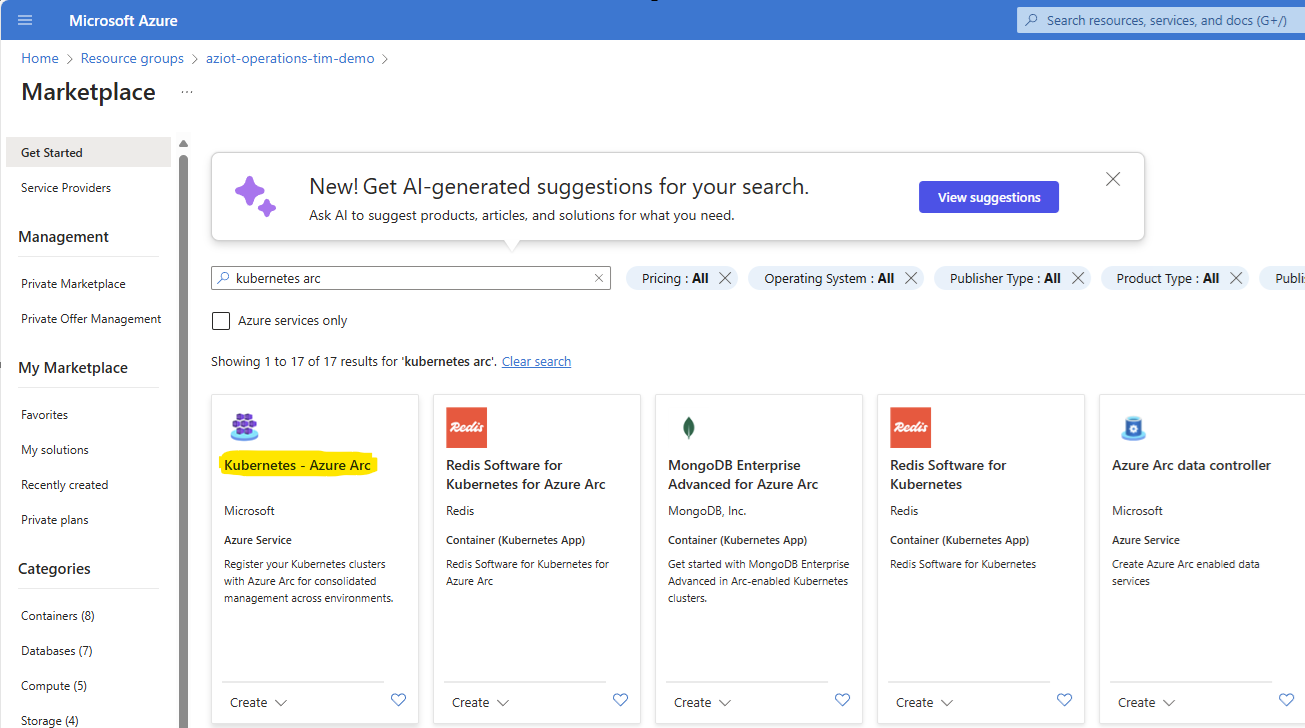The image size is (1305, 728).
Task: Expand Create dropdown for Kubernetes - Azure Arc
Action: pos(258,702)
